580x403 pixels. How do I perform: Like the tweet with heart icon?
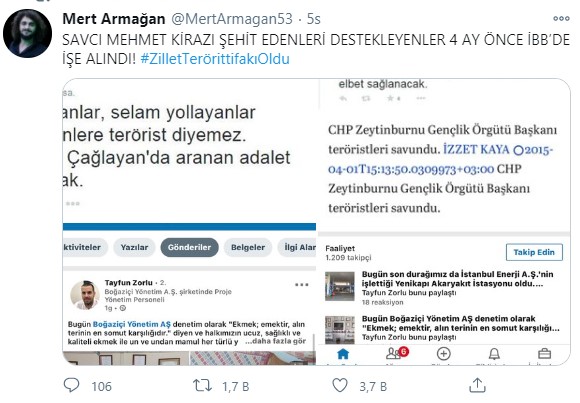(340, 385)
